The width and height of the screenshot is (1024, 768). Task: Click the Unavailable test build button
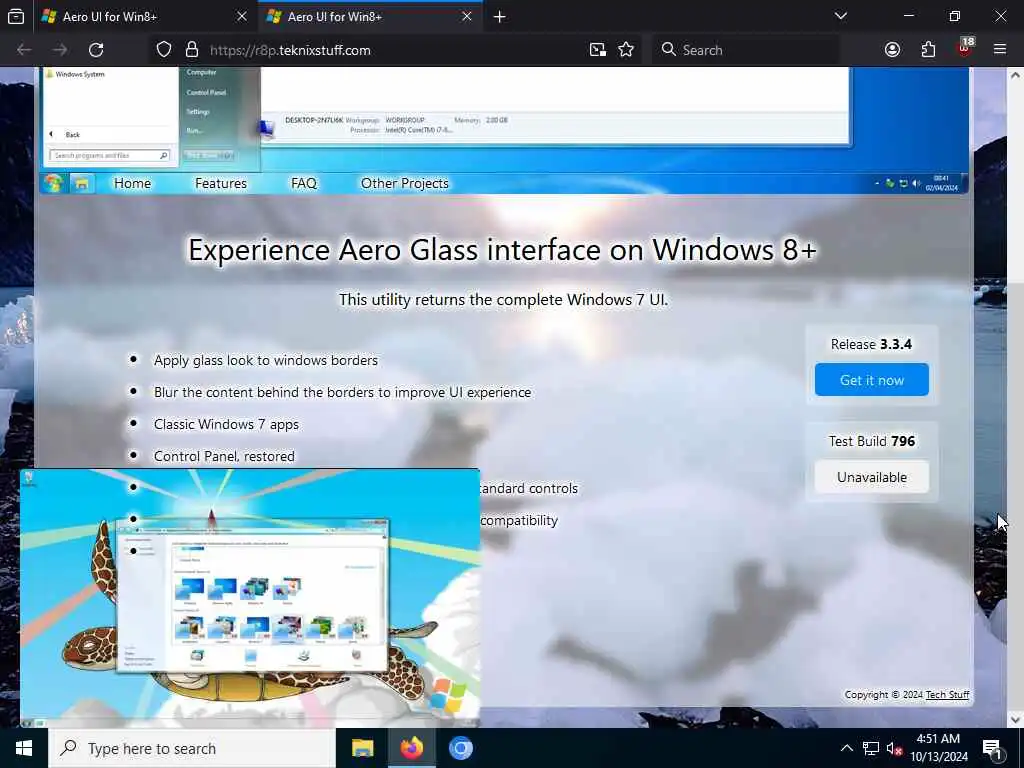(872, 477)
